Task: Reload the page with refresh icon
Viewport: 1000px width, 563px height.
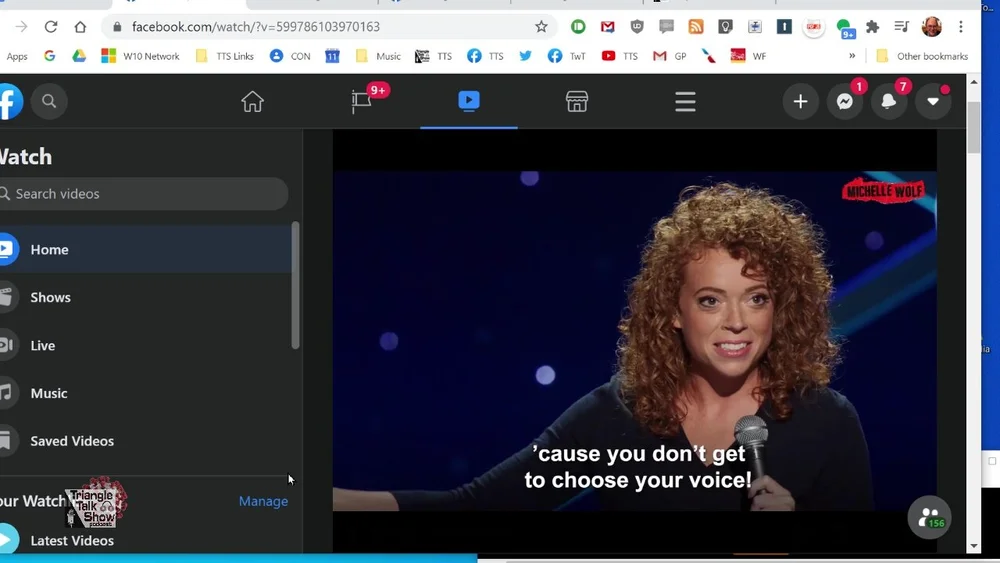Action: click(x=51, y=27)
